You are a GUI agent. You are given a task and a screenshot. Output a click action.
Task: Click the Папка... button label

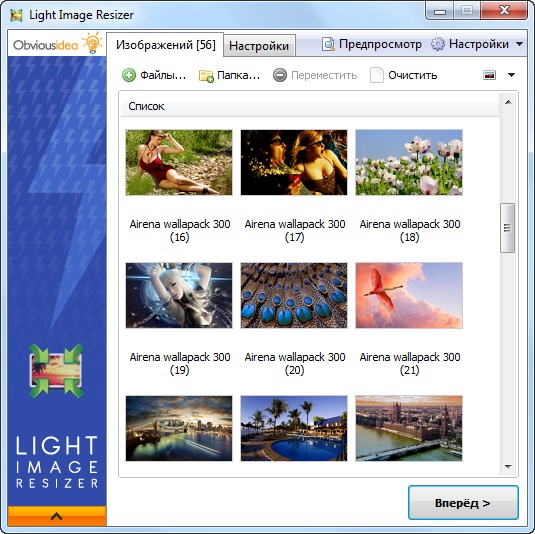coord(238,75)
